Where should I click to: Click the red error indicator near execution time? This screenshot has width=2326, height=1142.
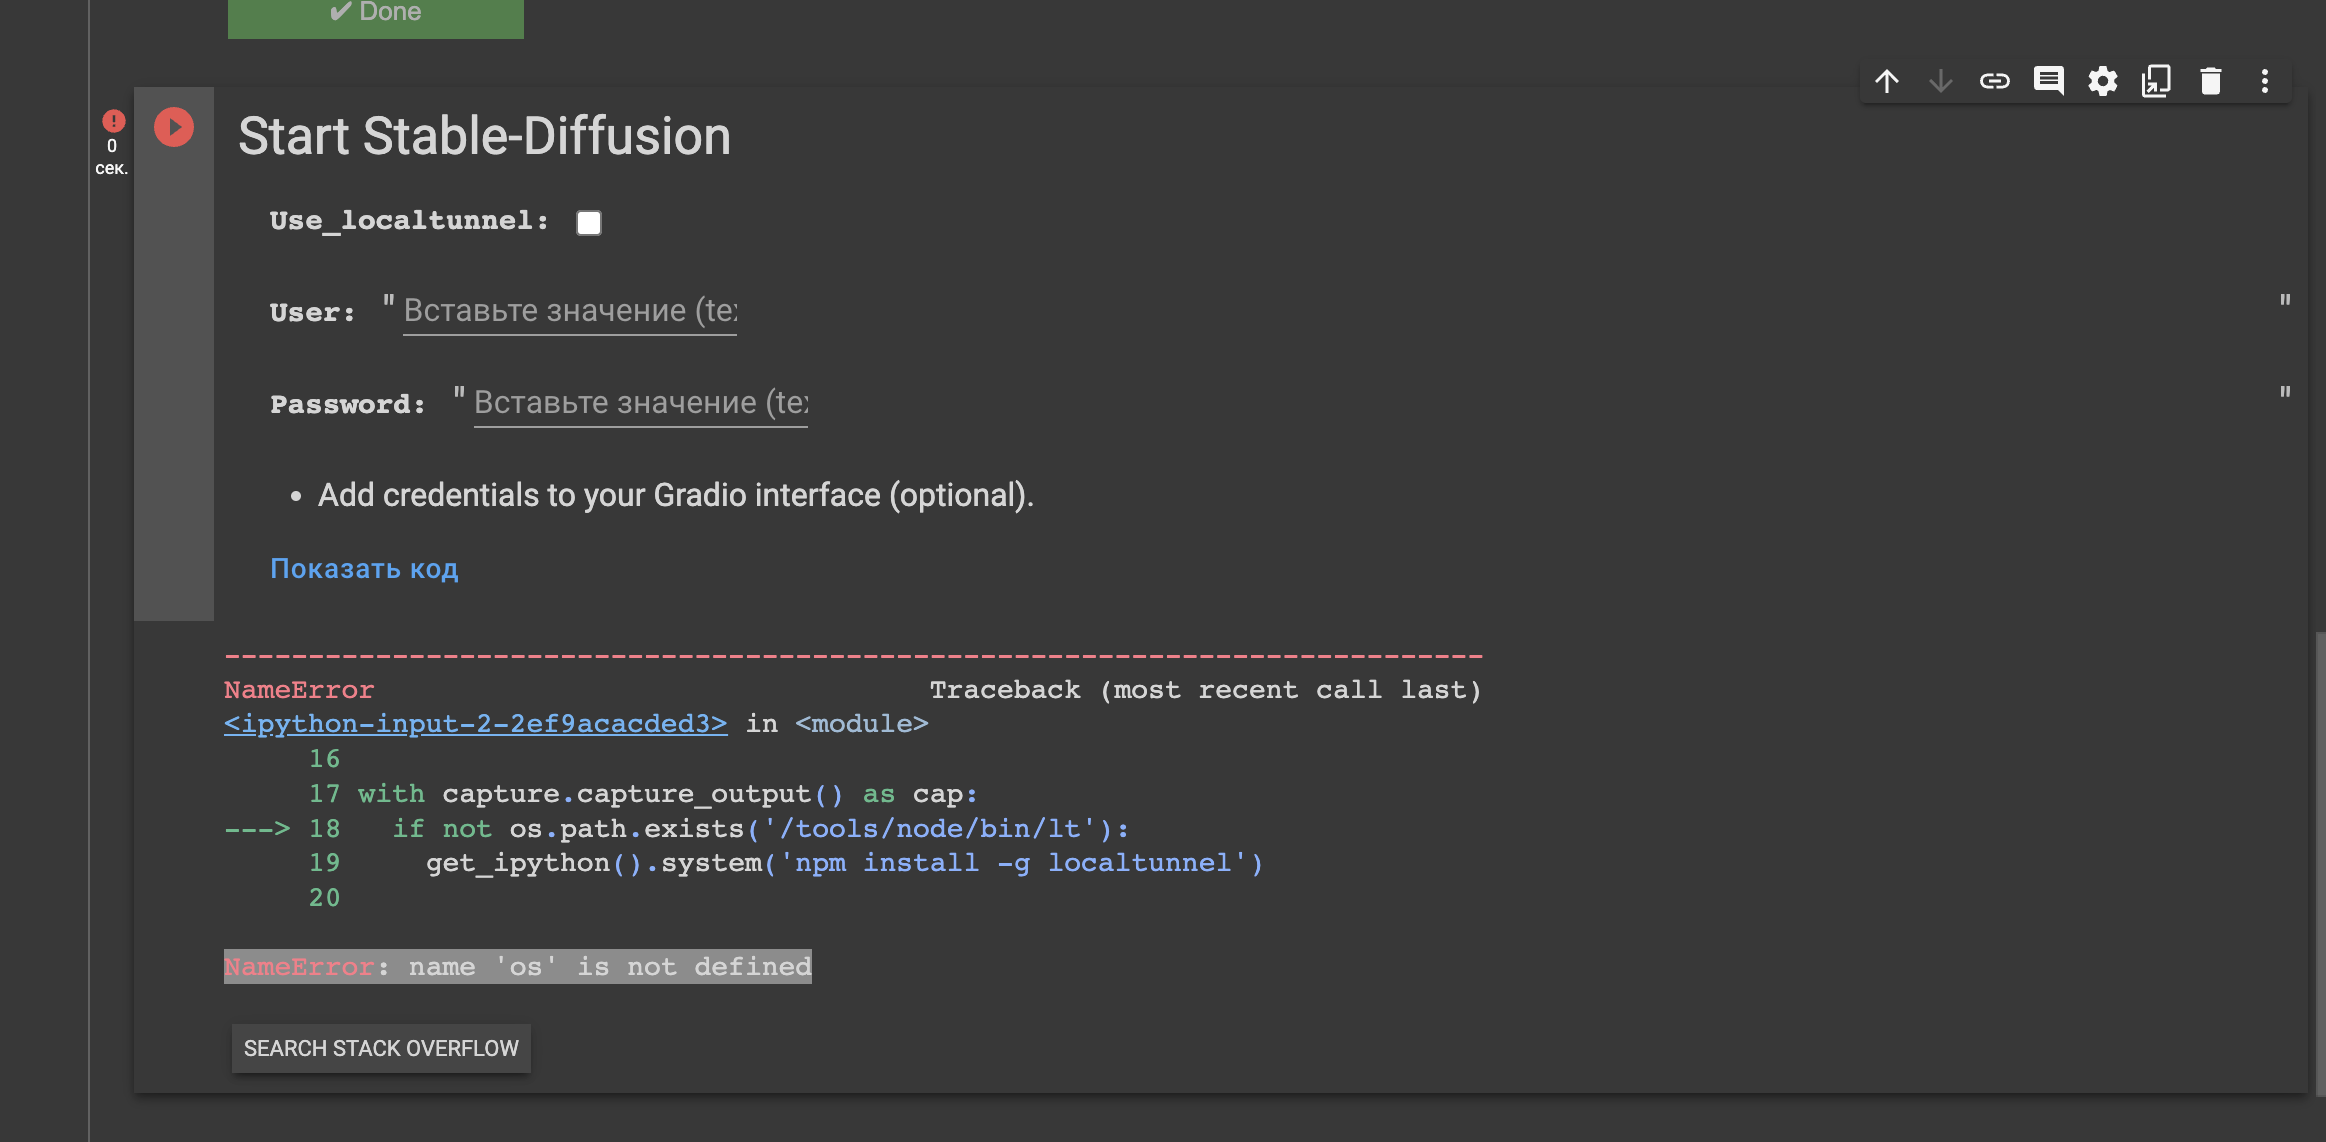tap(113, 120)
